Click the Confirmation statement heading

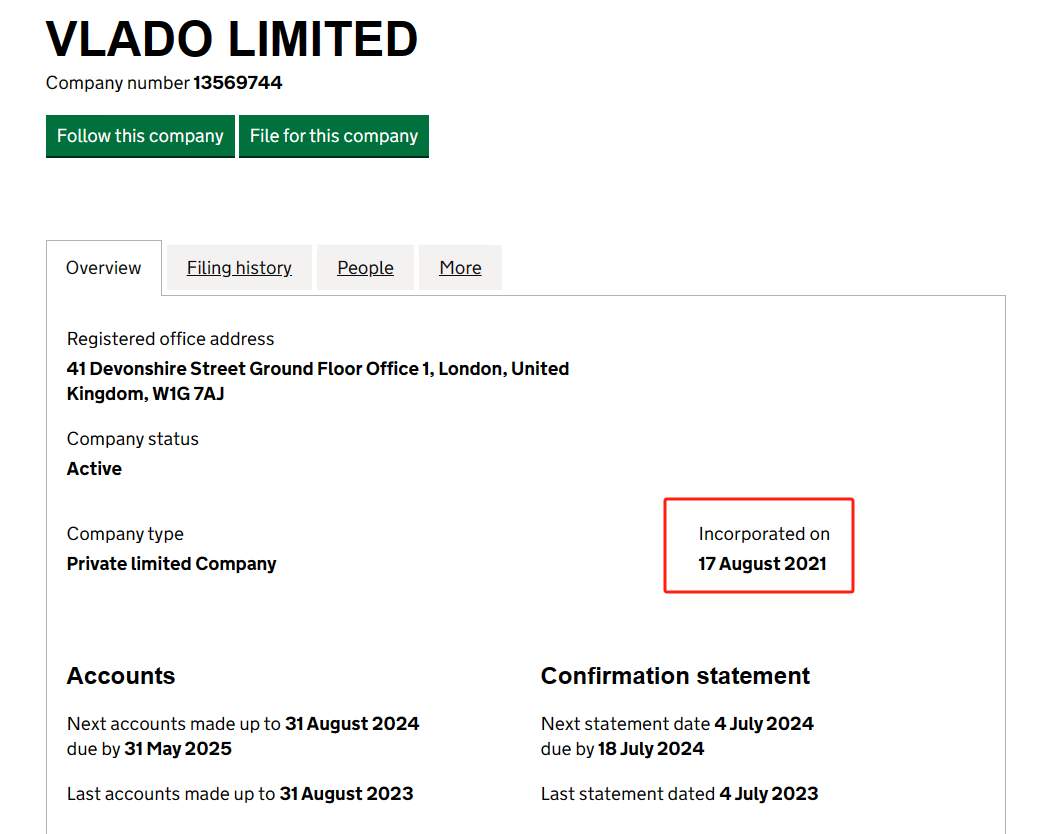675,676
